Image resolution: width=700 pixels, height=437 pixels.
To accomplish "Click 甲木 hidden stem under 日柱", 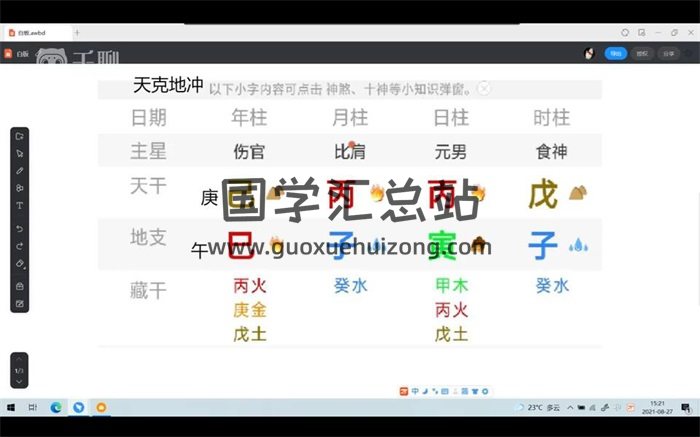I will [451, 286].
